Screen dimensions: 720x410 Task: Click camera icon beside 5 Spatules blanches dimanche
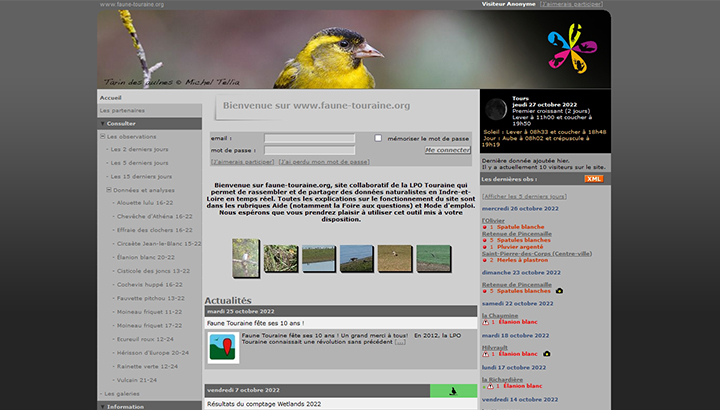click(x=559, y=291)
